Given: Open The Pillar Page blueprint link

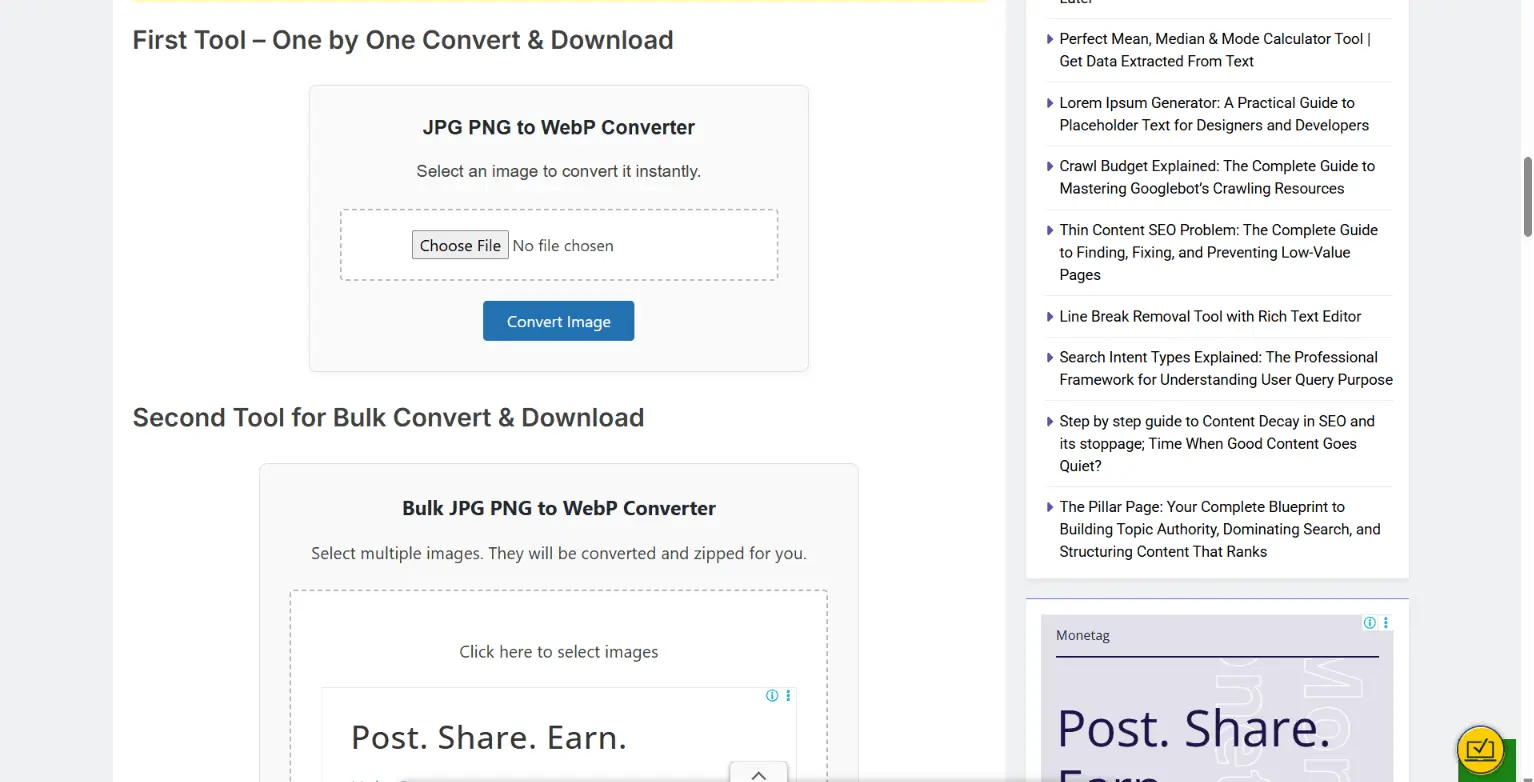Looking at the screenshot, I should click(x=1220, y=529).
